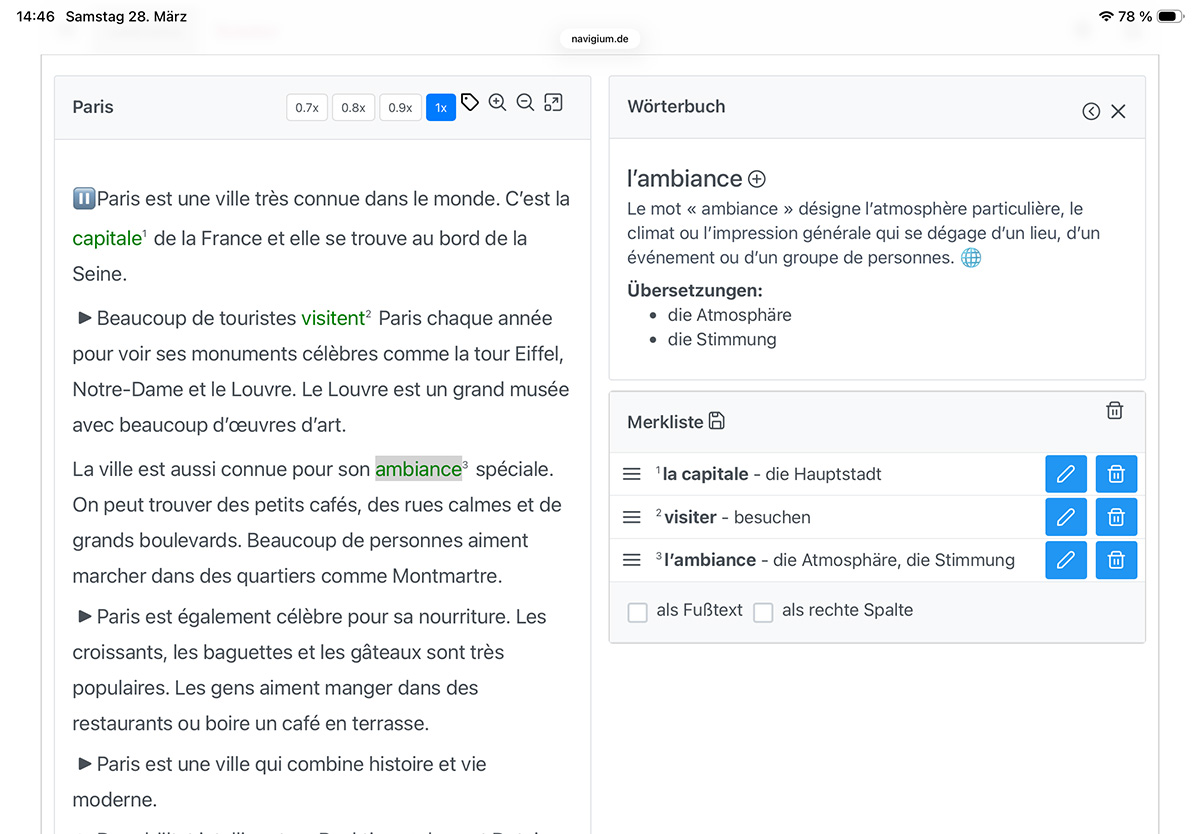Viewport: 1200px width, 834px height.
Task: Pause playback at the start of the text
Action: point(84,199)
